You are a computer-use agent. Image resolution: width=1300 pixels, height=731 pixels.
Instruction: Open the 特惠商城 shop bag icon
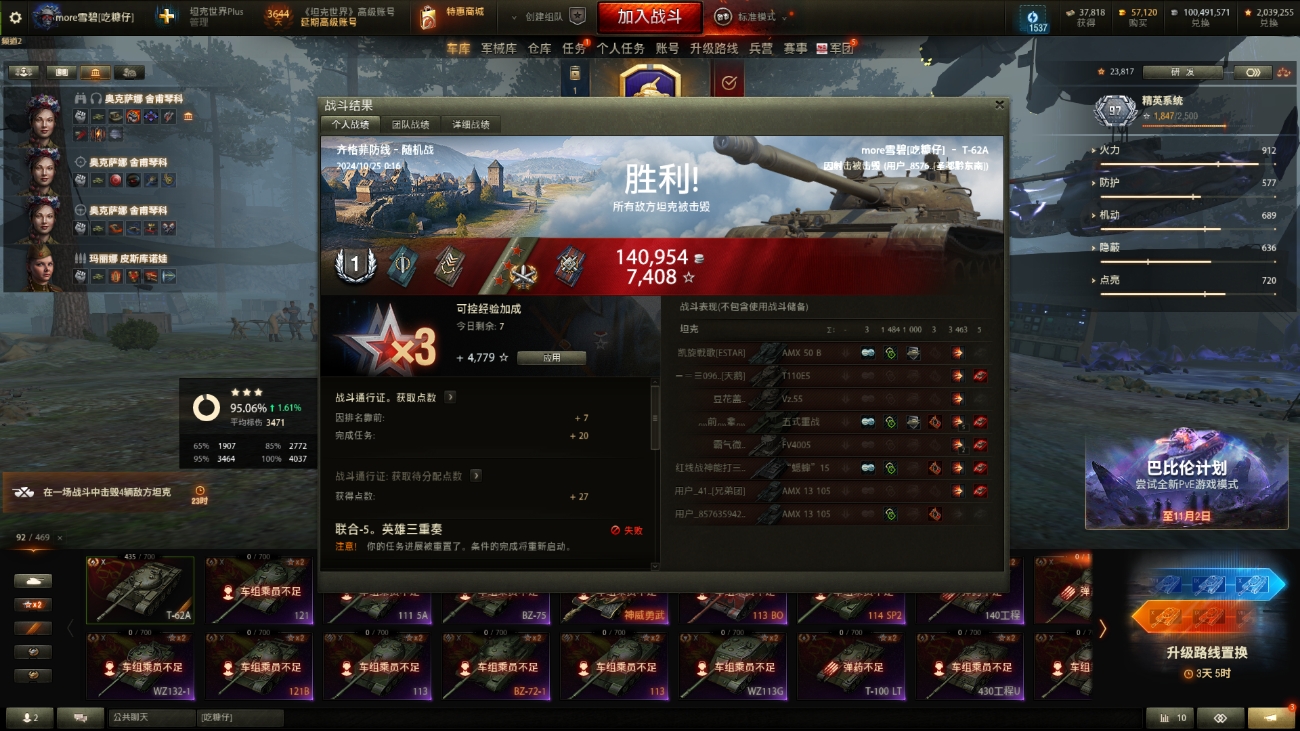(x=428, y=16)
